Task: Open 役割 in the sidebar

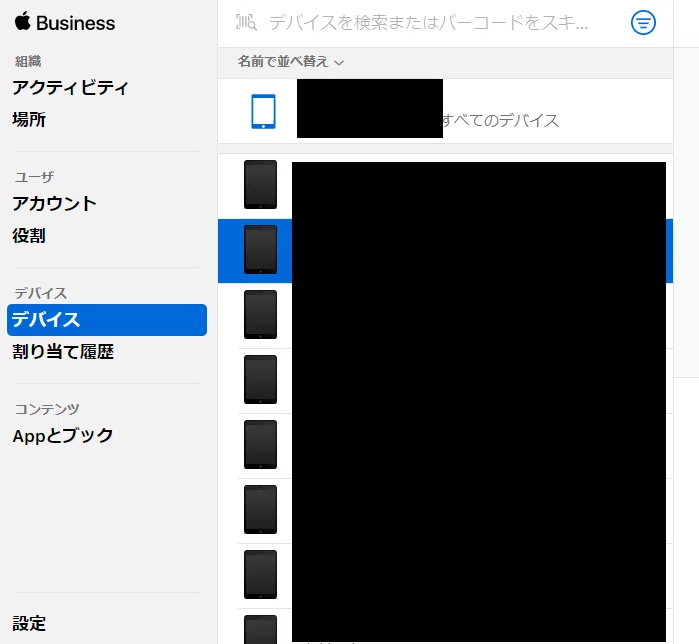Action: [x=29, y=236]
